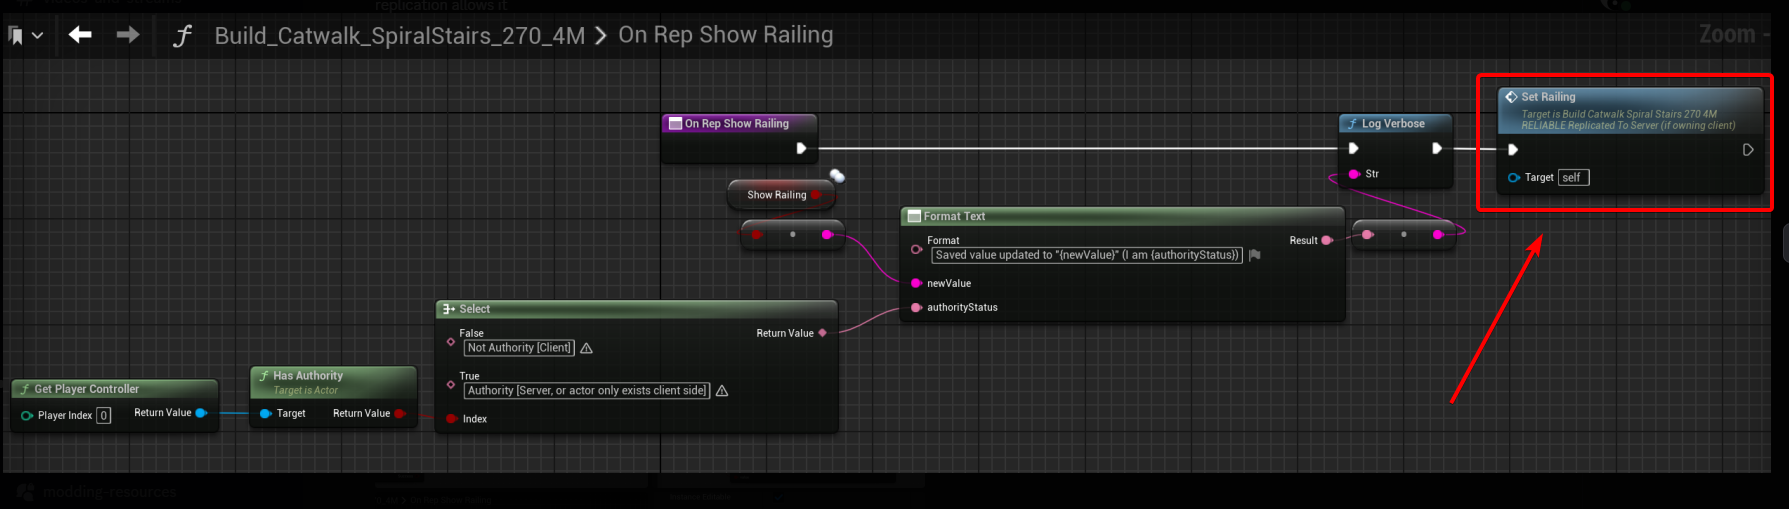Click the True option pin on the Select node

pos(451,385)
